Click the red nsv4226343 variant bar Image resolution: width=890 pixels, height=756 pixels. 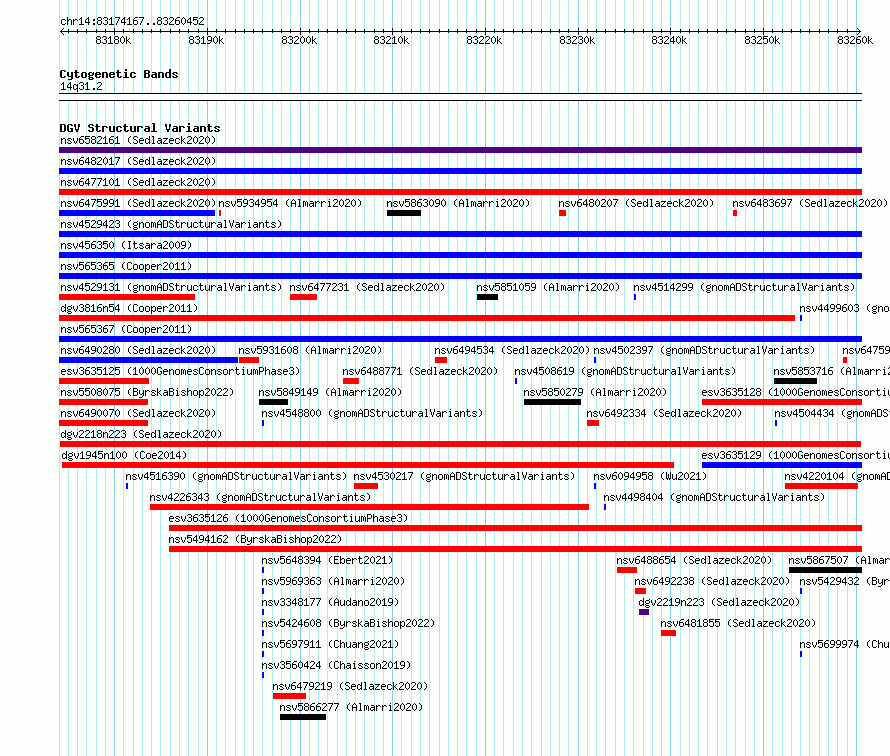[x=370, y=507]
